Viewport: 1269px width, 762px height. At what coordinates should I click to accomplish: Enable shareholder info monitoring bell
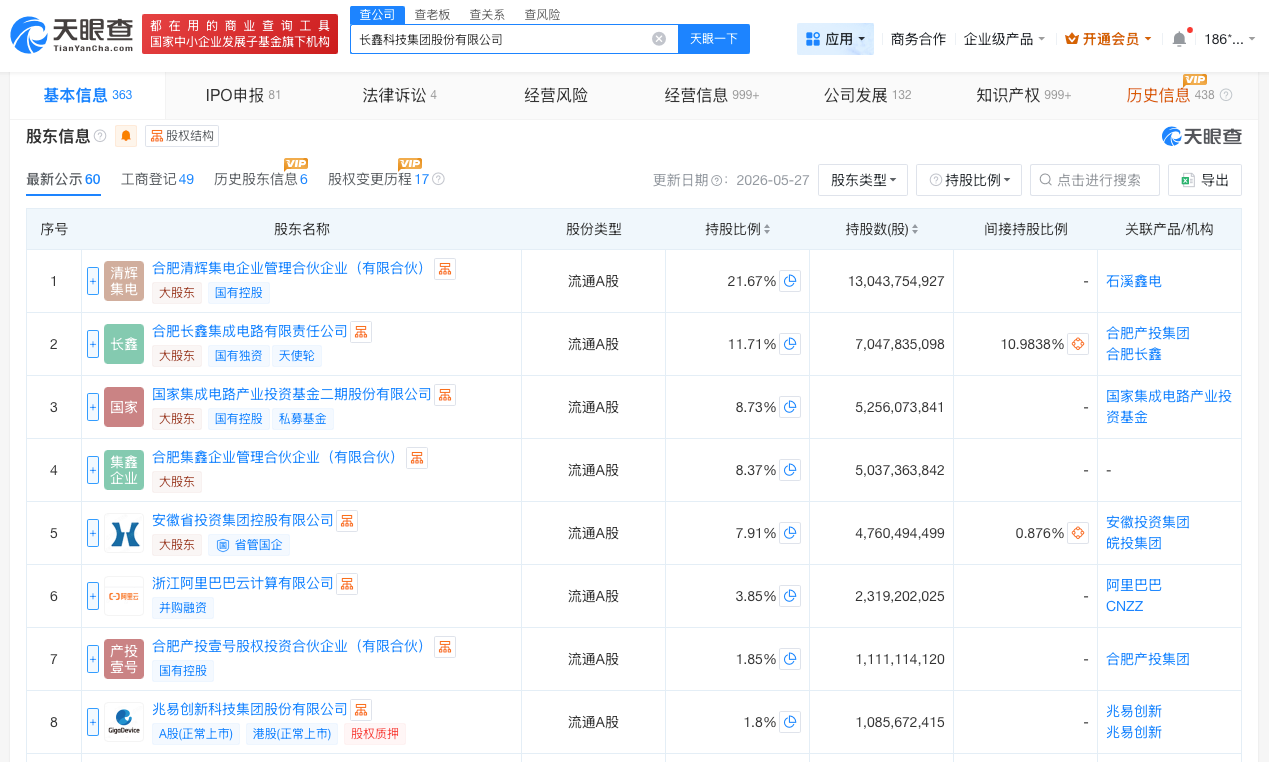click(127, 136)
